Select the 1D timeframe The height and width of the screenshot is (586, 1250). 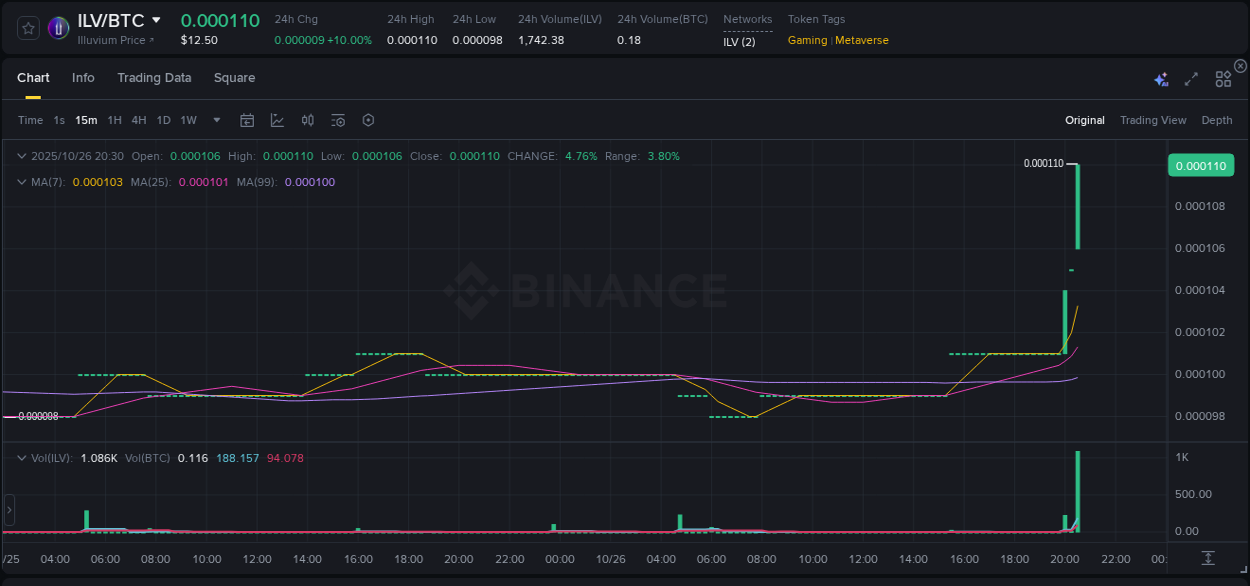163,120
